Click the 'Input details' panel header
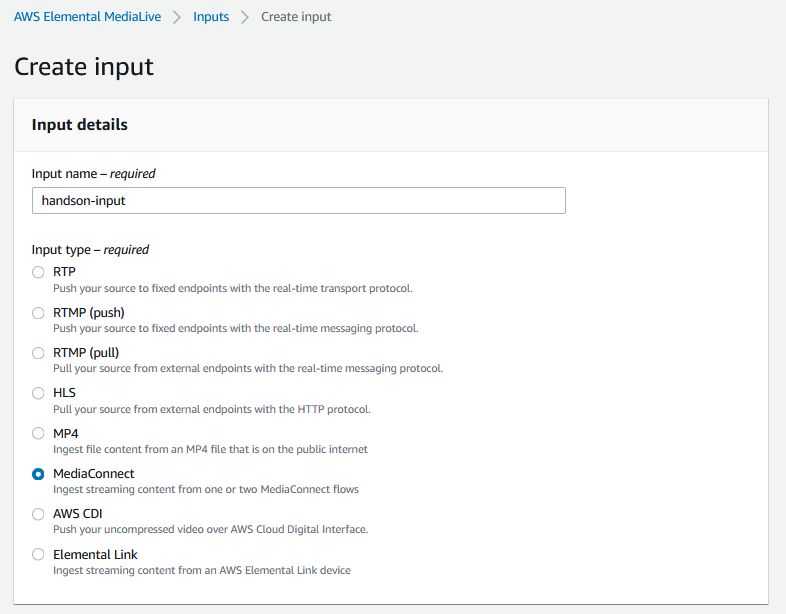The image size is (786, 614). pyautogui.click(x=80, y=125)
